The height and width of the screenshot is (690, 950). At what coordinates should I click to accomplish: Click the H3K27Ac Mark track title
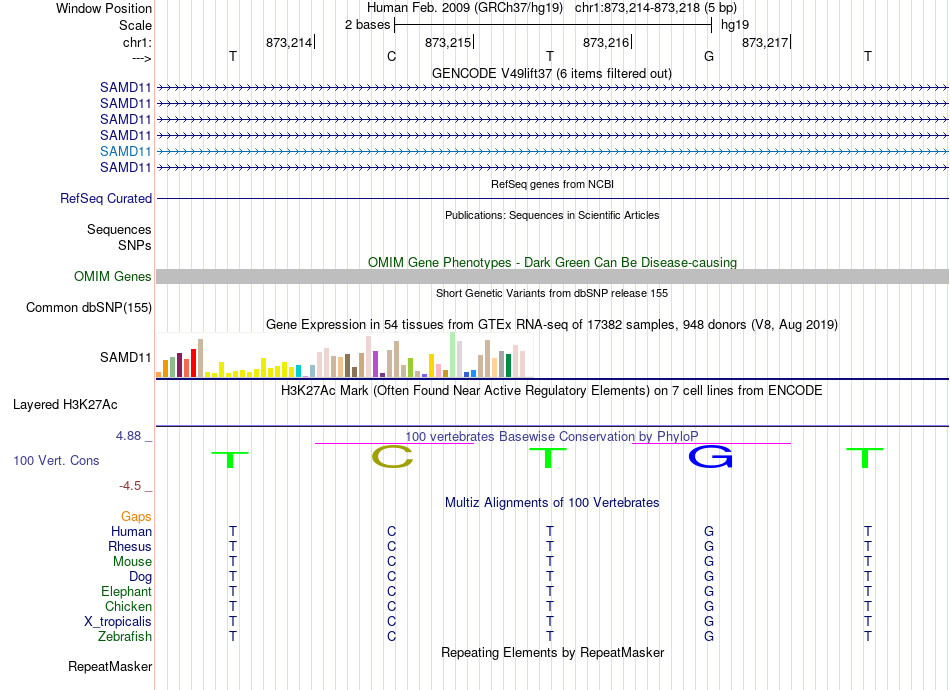[x=552, y=391]
